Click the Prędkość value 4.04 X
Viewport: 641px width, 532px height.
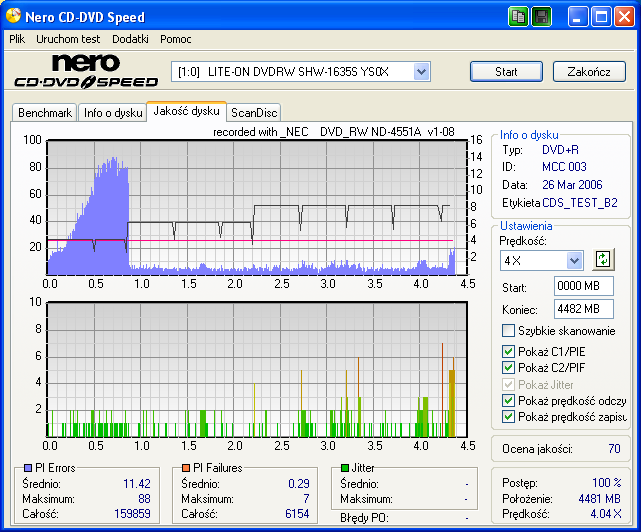pyautogui.click(x=606, y=514)
